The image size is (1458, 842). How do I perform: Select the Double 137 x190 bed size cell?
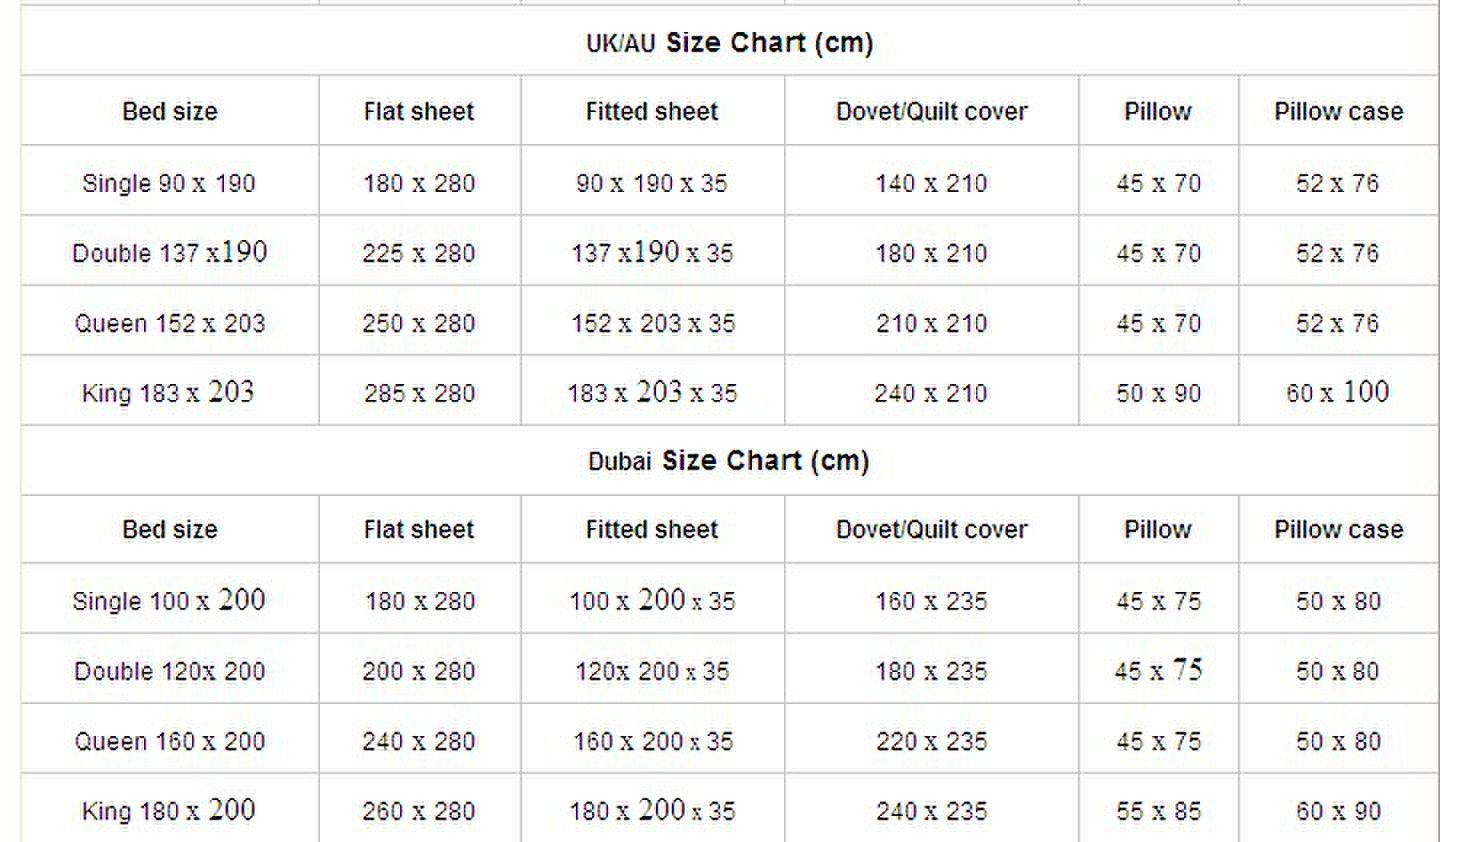point(169,252)
